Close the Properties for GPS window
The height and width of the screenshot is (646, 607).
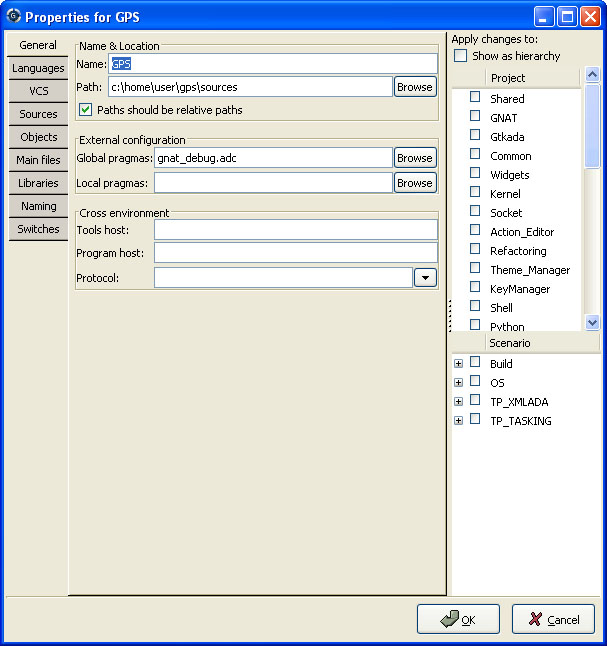pyautogui.click(x=590, y=17)
